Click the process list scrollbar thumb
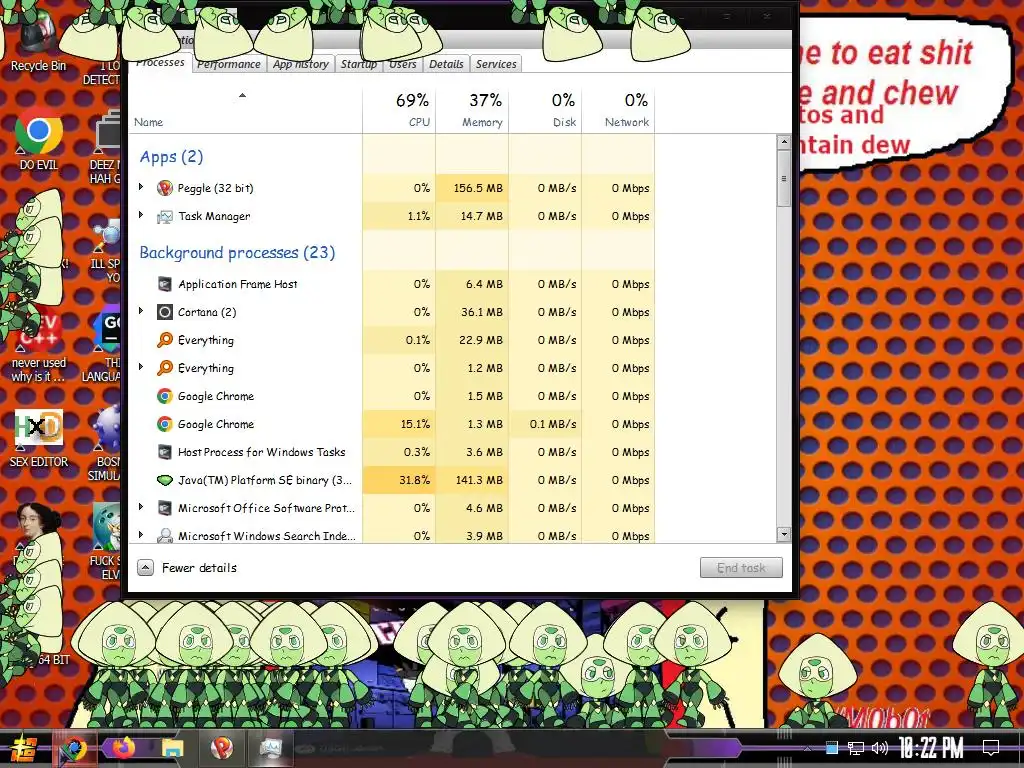The image size is (1024, 768). (784, 178)
